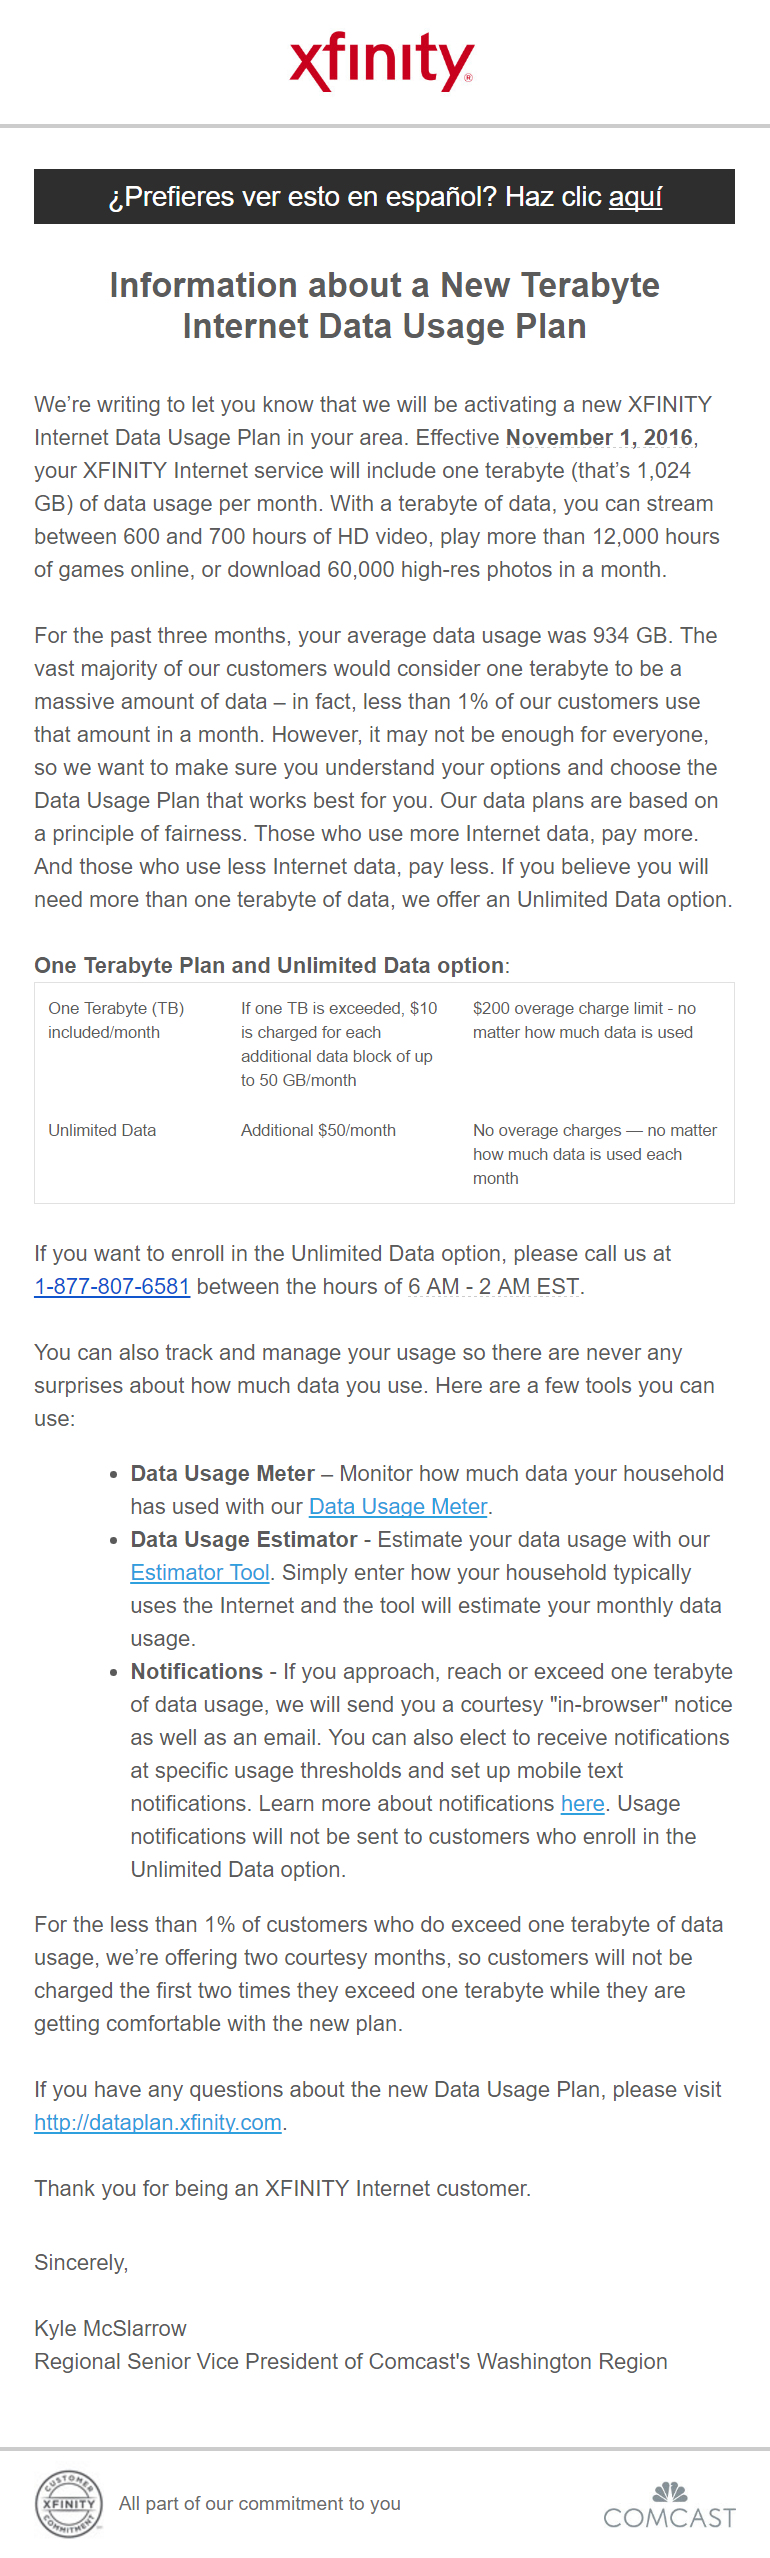
Task: Click "All part of our commitment to you" text
Action: coord(259,2503)
